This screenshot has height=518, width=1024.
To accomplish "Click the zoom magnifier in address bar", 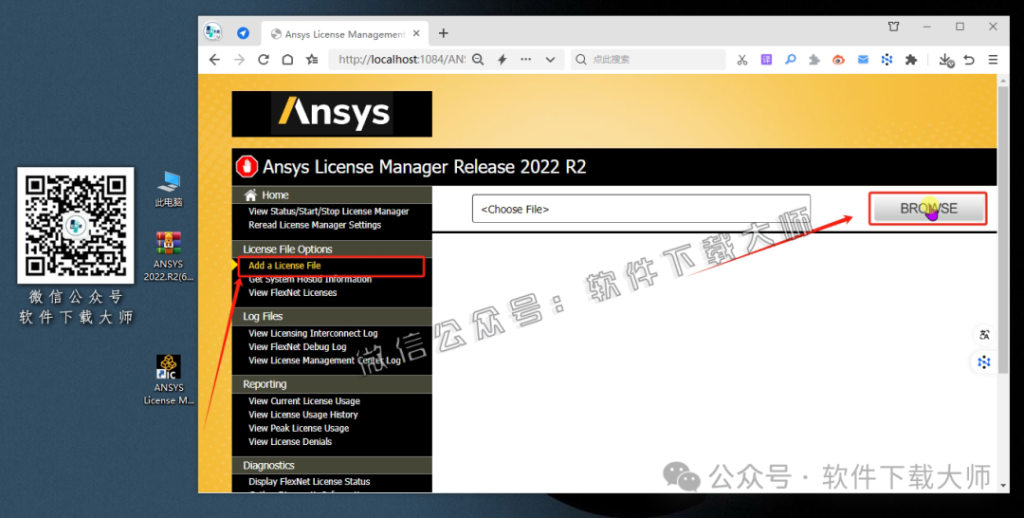I will pos(478,59).
